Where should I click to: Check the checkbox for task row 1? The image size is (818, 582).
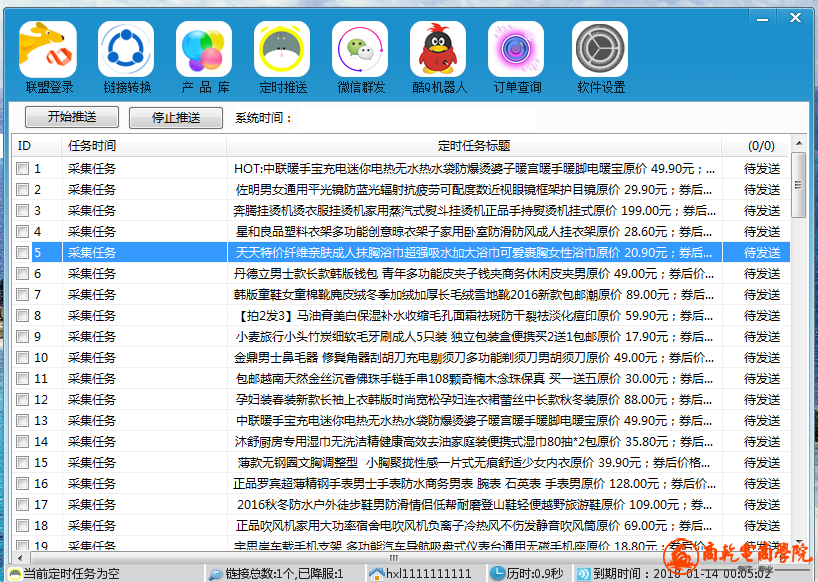(22, 168)
